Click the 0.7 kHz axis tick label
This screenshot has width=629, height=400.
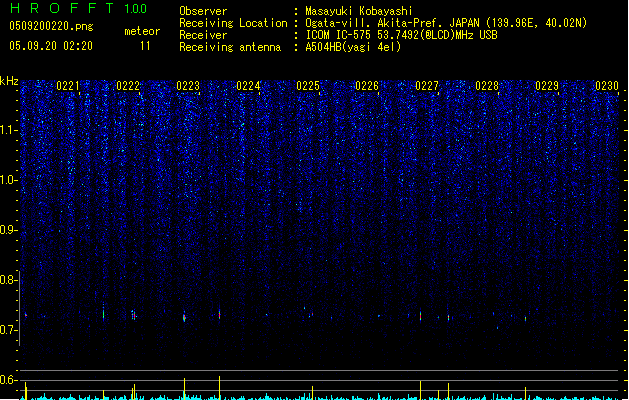[8, 330]
